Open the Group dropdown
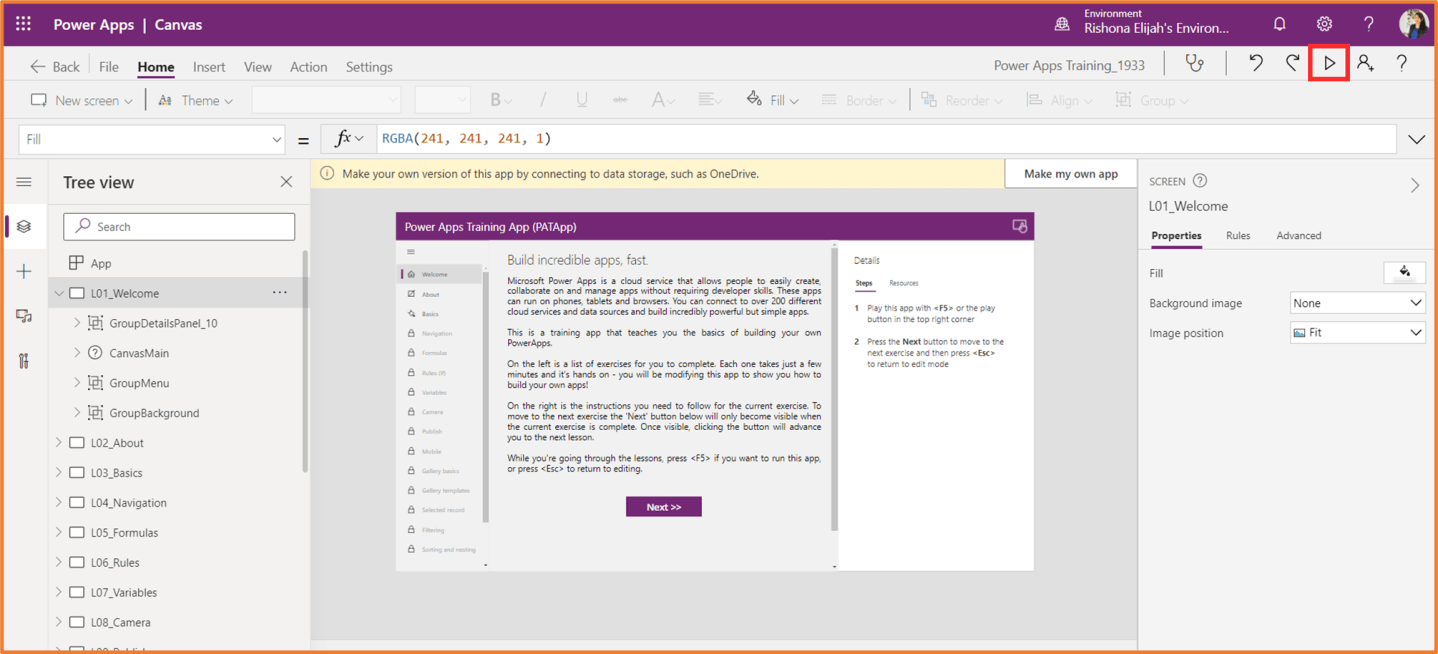Image resolution: width=1438 pixels, height=654 pixels. click(1152, 100)
